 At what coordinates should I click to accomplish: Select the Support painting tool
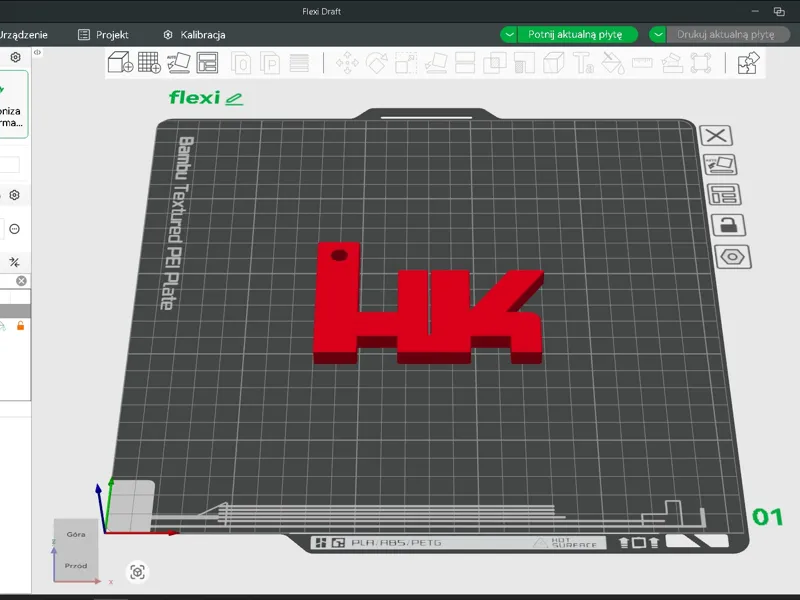click(x=524, y=63)
